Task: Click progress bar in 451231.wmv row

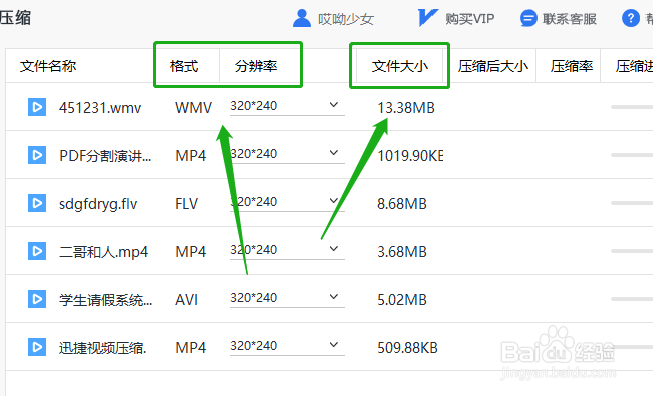Action: pyautogui.click(x=632, y=107)
